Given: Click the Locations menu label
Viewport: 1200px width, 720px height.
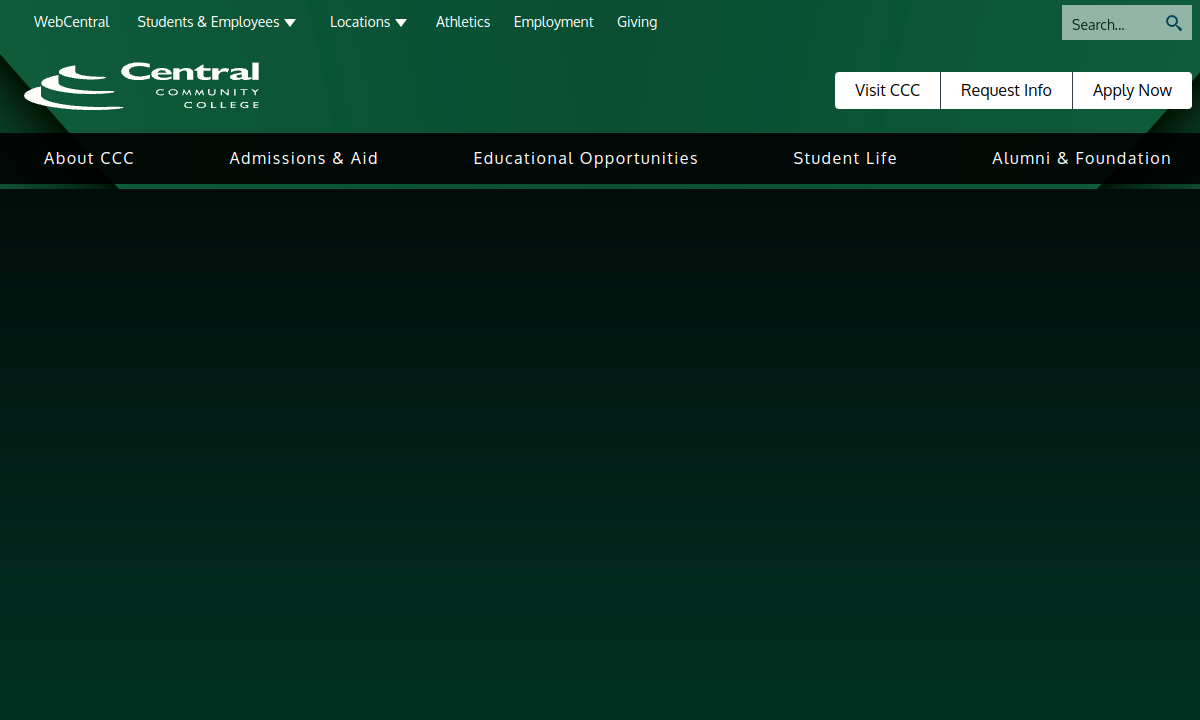Looking at the screenshot, I should 360,22.
